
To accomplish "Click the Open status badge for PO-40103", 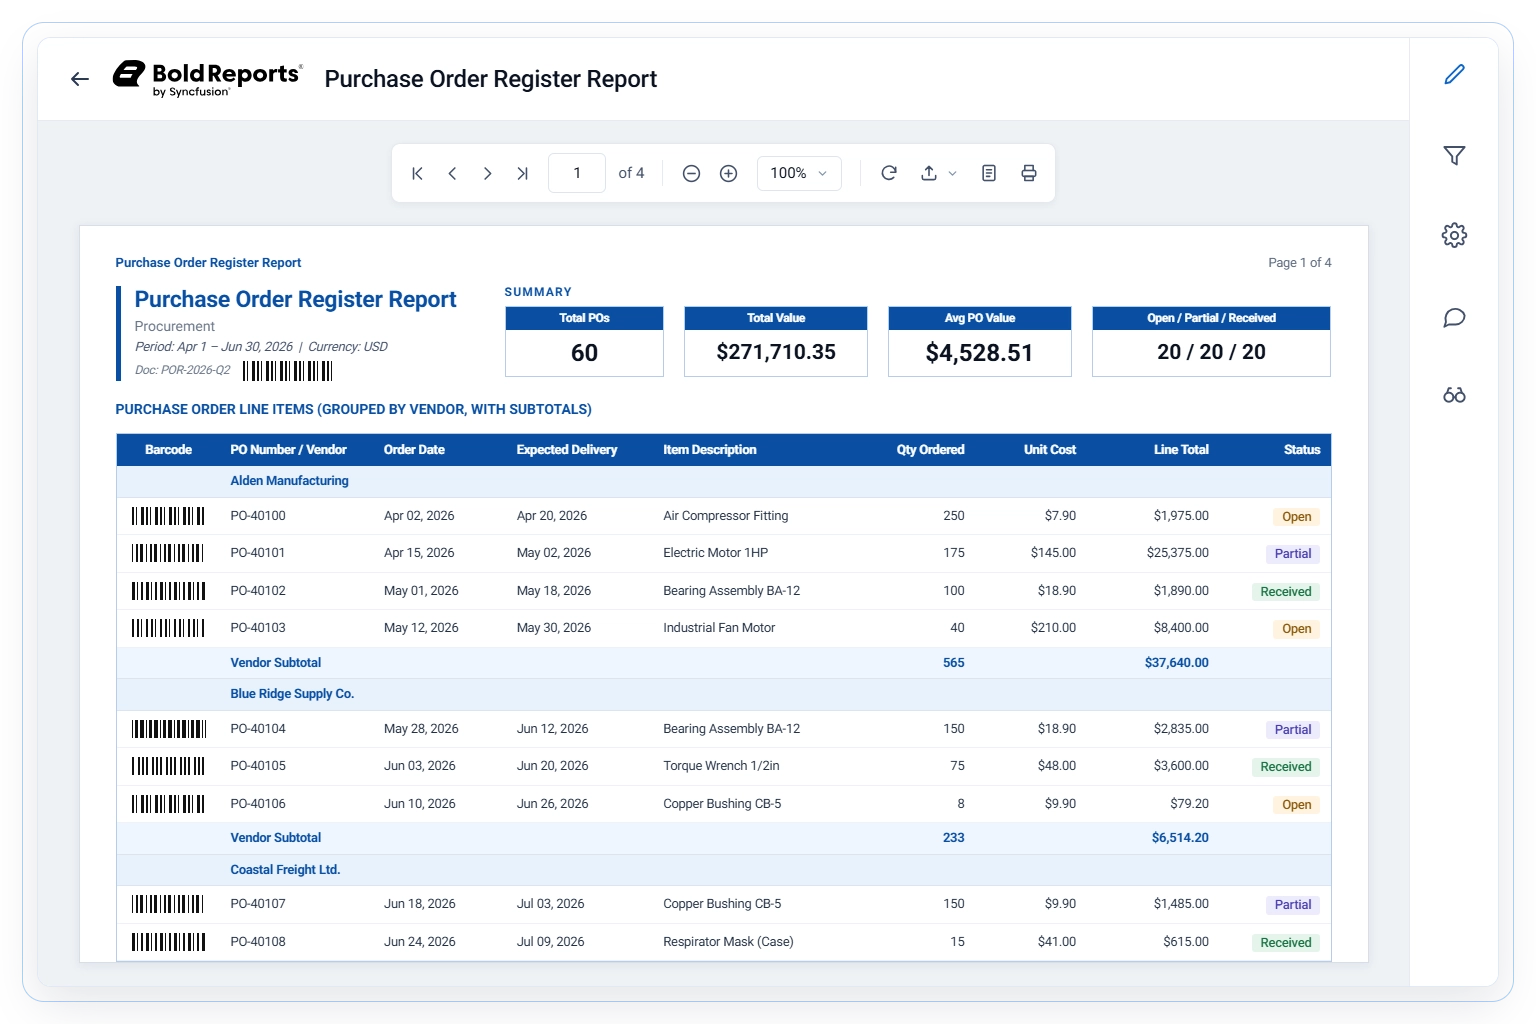I will (1297, 629).
